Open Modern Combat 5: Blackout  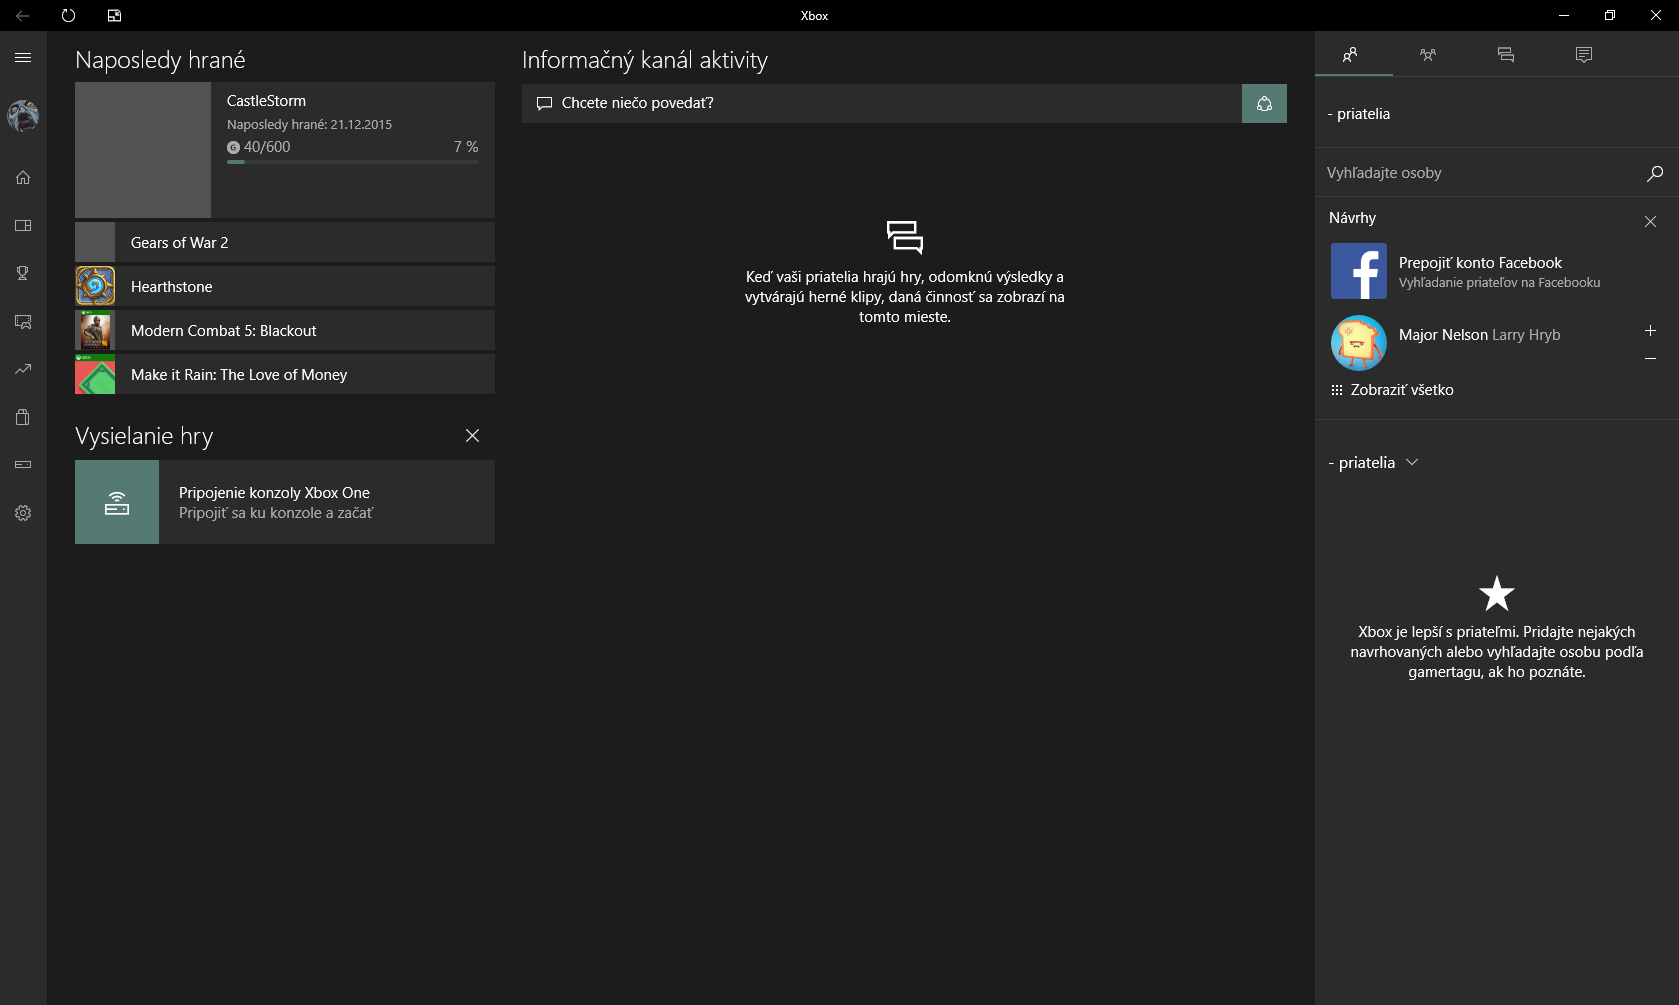[x=285, y=330]
